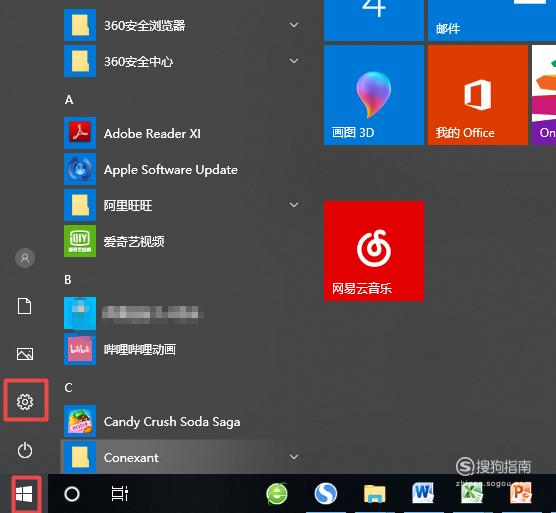This screenshot has width=556, height=513.
Task: Open the 网易云音乐 tile
Action: click(x=374, y=251)
